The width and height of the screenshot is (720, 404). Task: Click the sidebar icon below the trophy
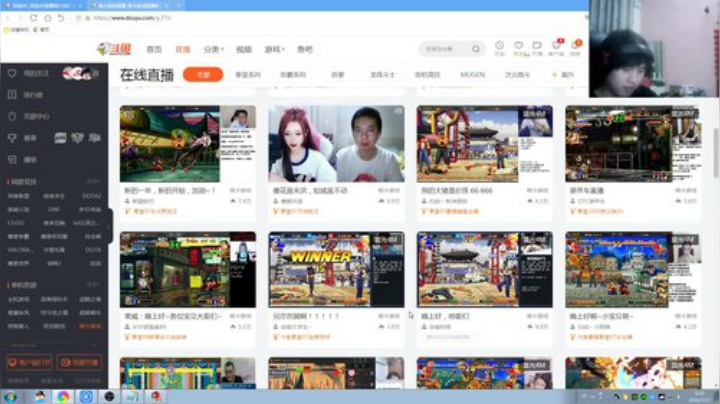pos(12,159)
